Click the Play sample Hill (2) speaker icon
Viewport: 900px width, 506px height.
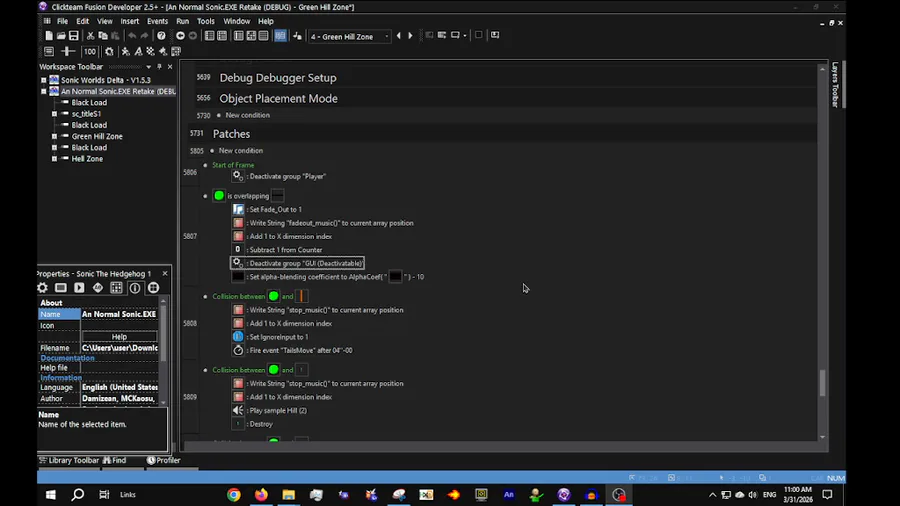point(238,410)
